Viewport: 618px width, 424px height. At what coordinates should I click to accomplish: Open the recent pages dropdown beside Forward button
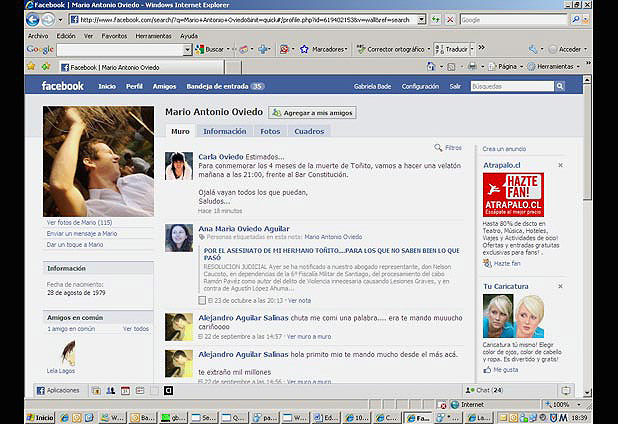tap(60, 20)
